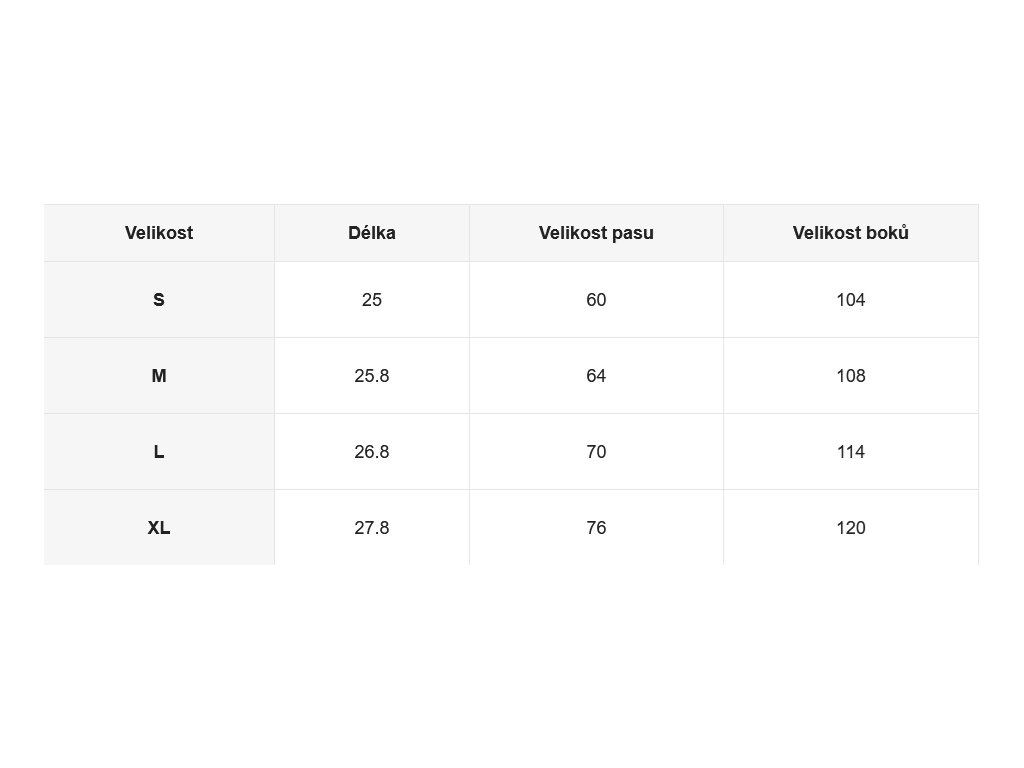
Task: Click the waist value 64
Action: [596, 376]
